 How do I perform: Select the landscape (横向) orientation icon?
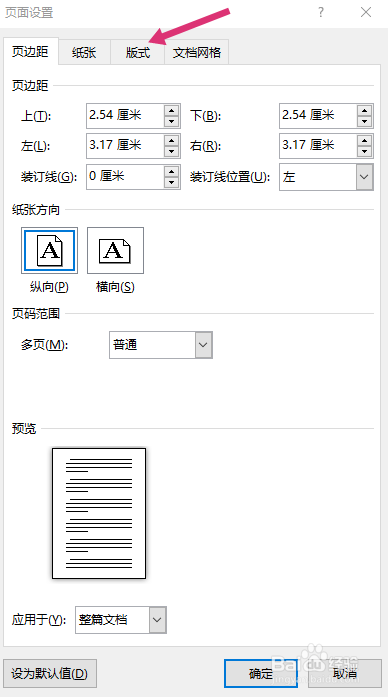click(x=116, y=250)
